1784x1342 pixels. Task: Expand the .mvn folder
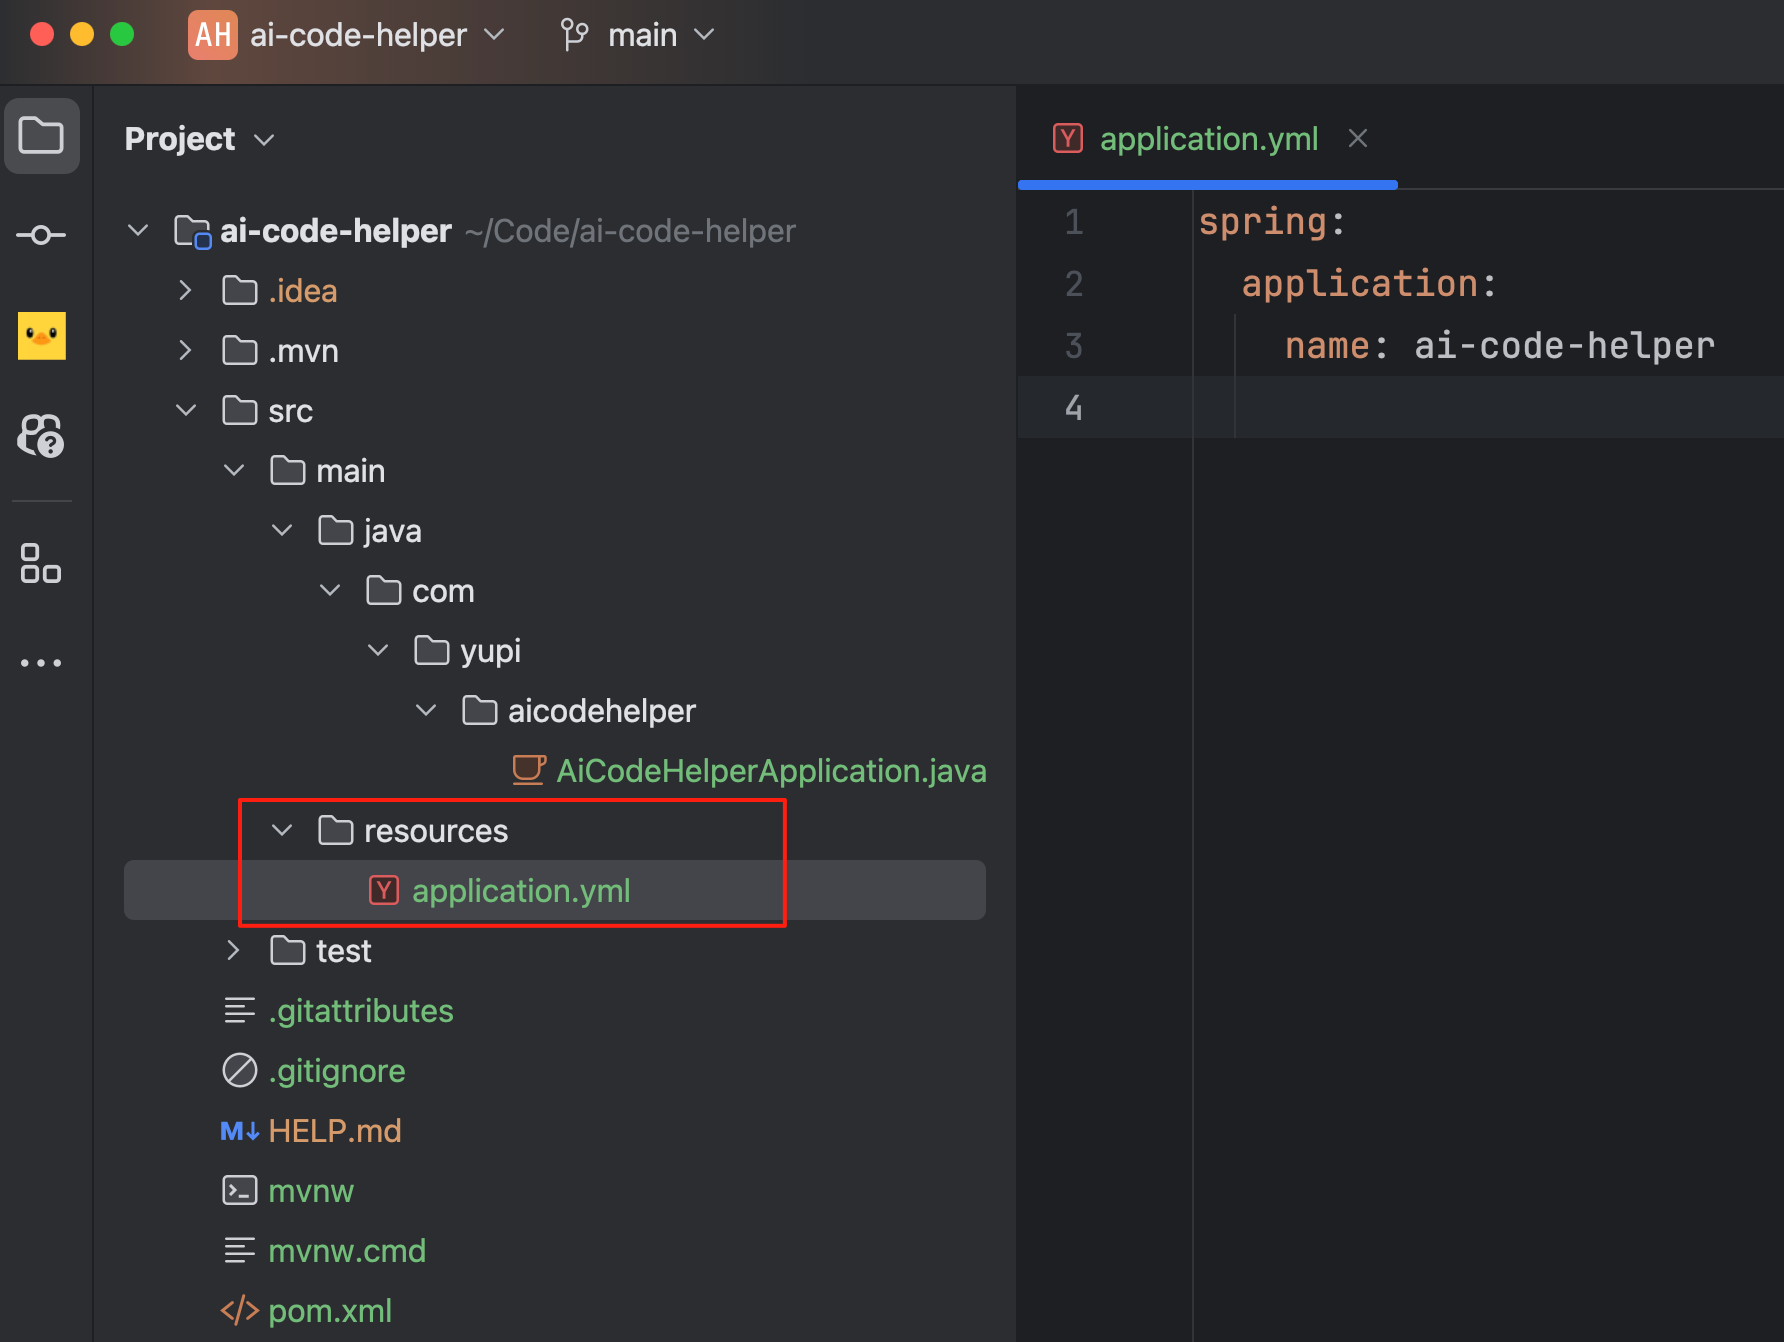tap(185, 350)
